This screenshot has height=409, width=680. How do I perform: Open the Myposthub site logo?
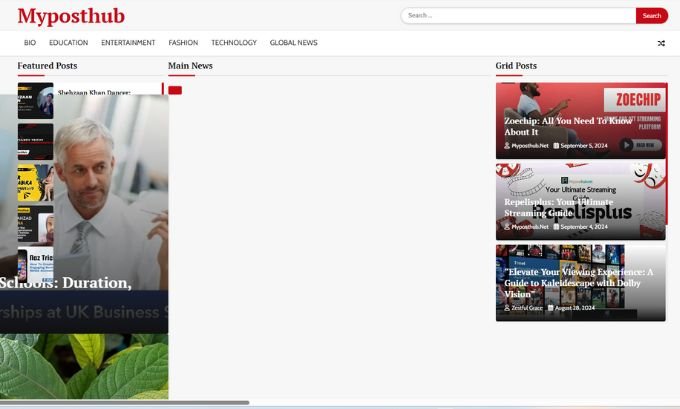(x=71, y=16)
